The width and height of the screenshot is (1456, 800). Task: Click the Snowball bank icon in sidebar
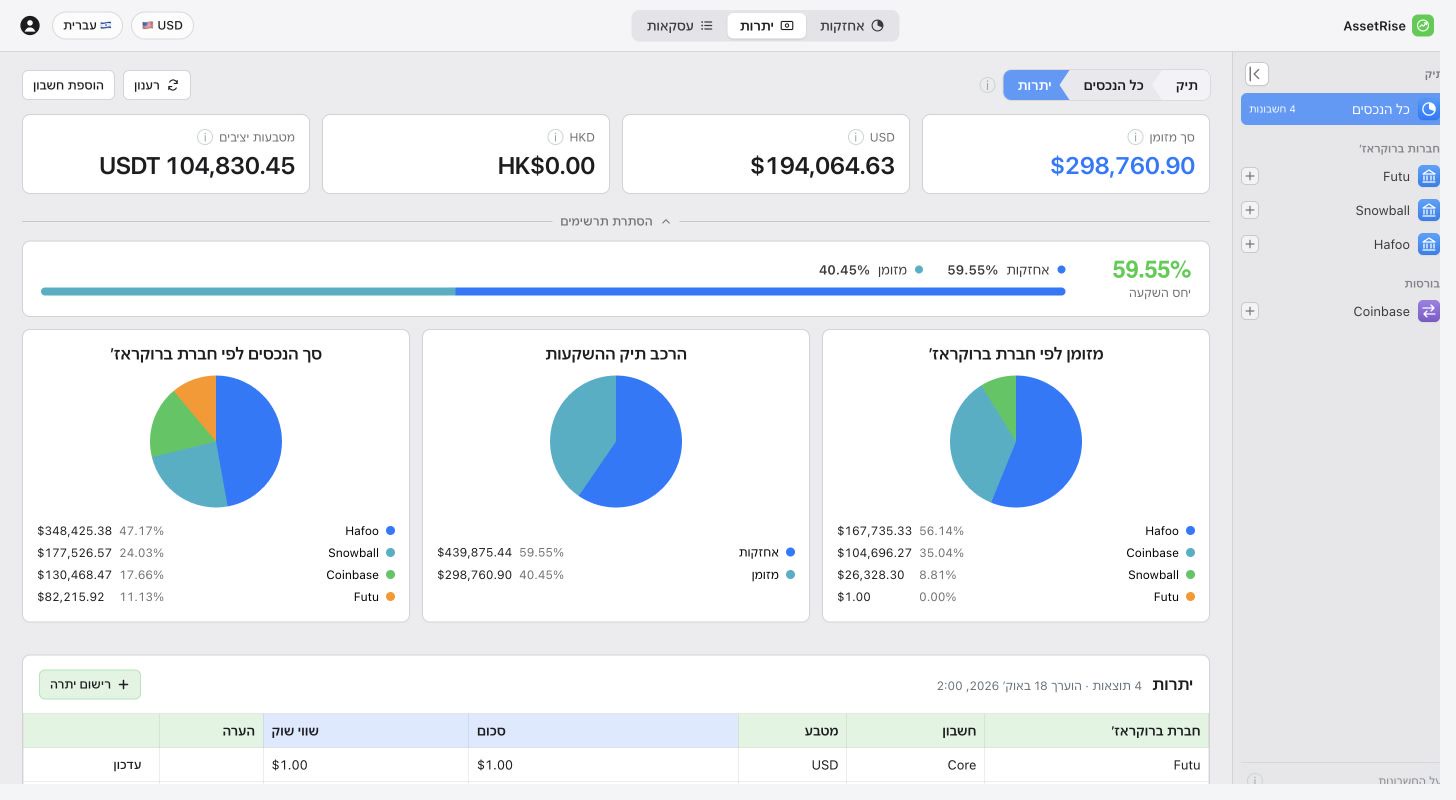click(x=1429, y=211)
